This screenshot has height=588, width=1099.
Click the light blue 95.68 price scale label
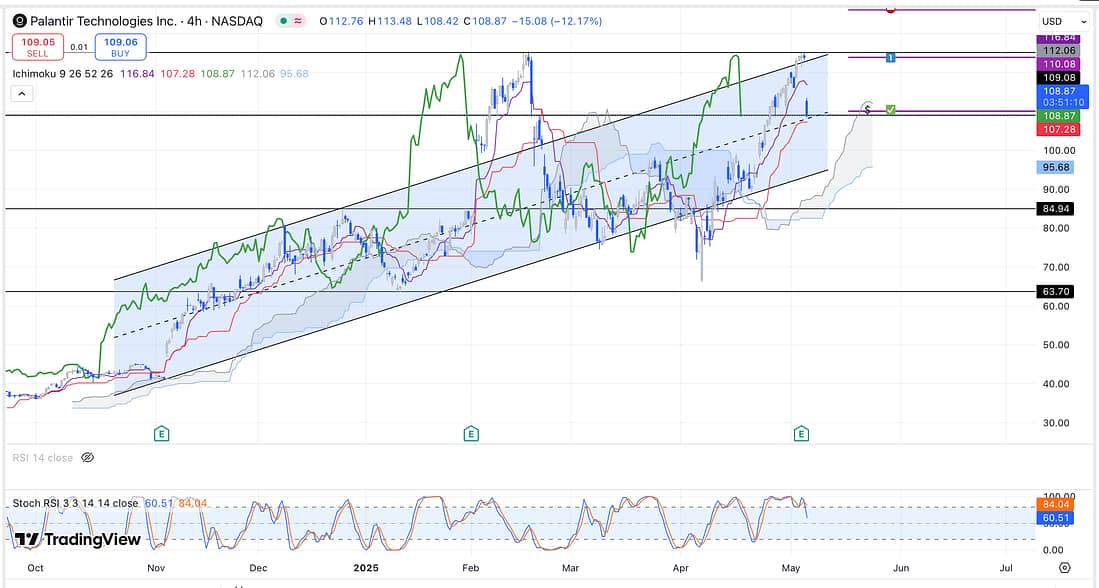pyautogui.click(x=1056, y=167)
